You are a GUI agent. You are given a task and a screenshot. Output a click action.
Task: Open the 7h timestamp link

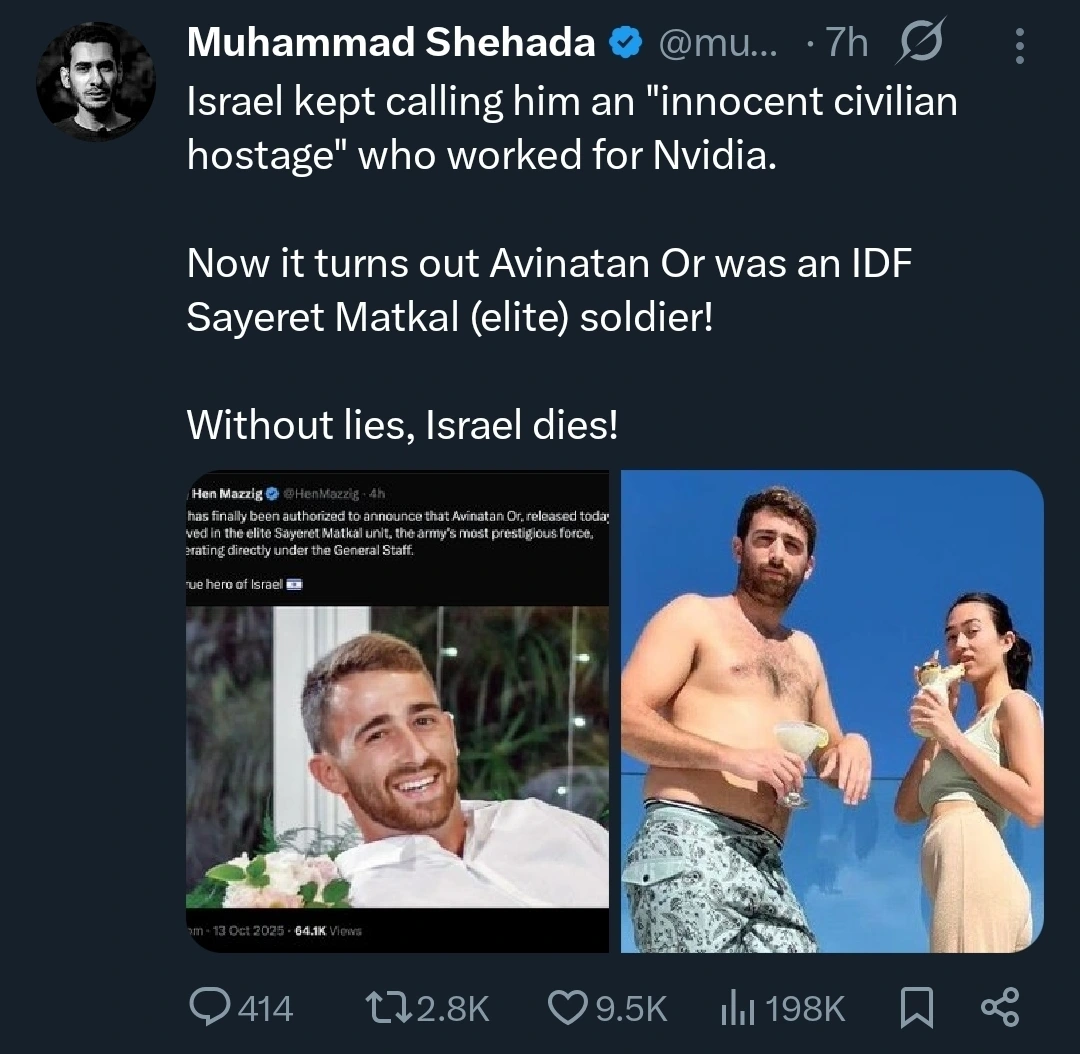844,44
